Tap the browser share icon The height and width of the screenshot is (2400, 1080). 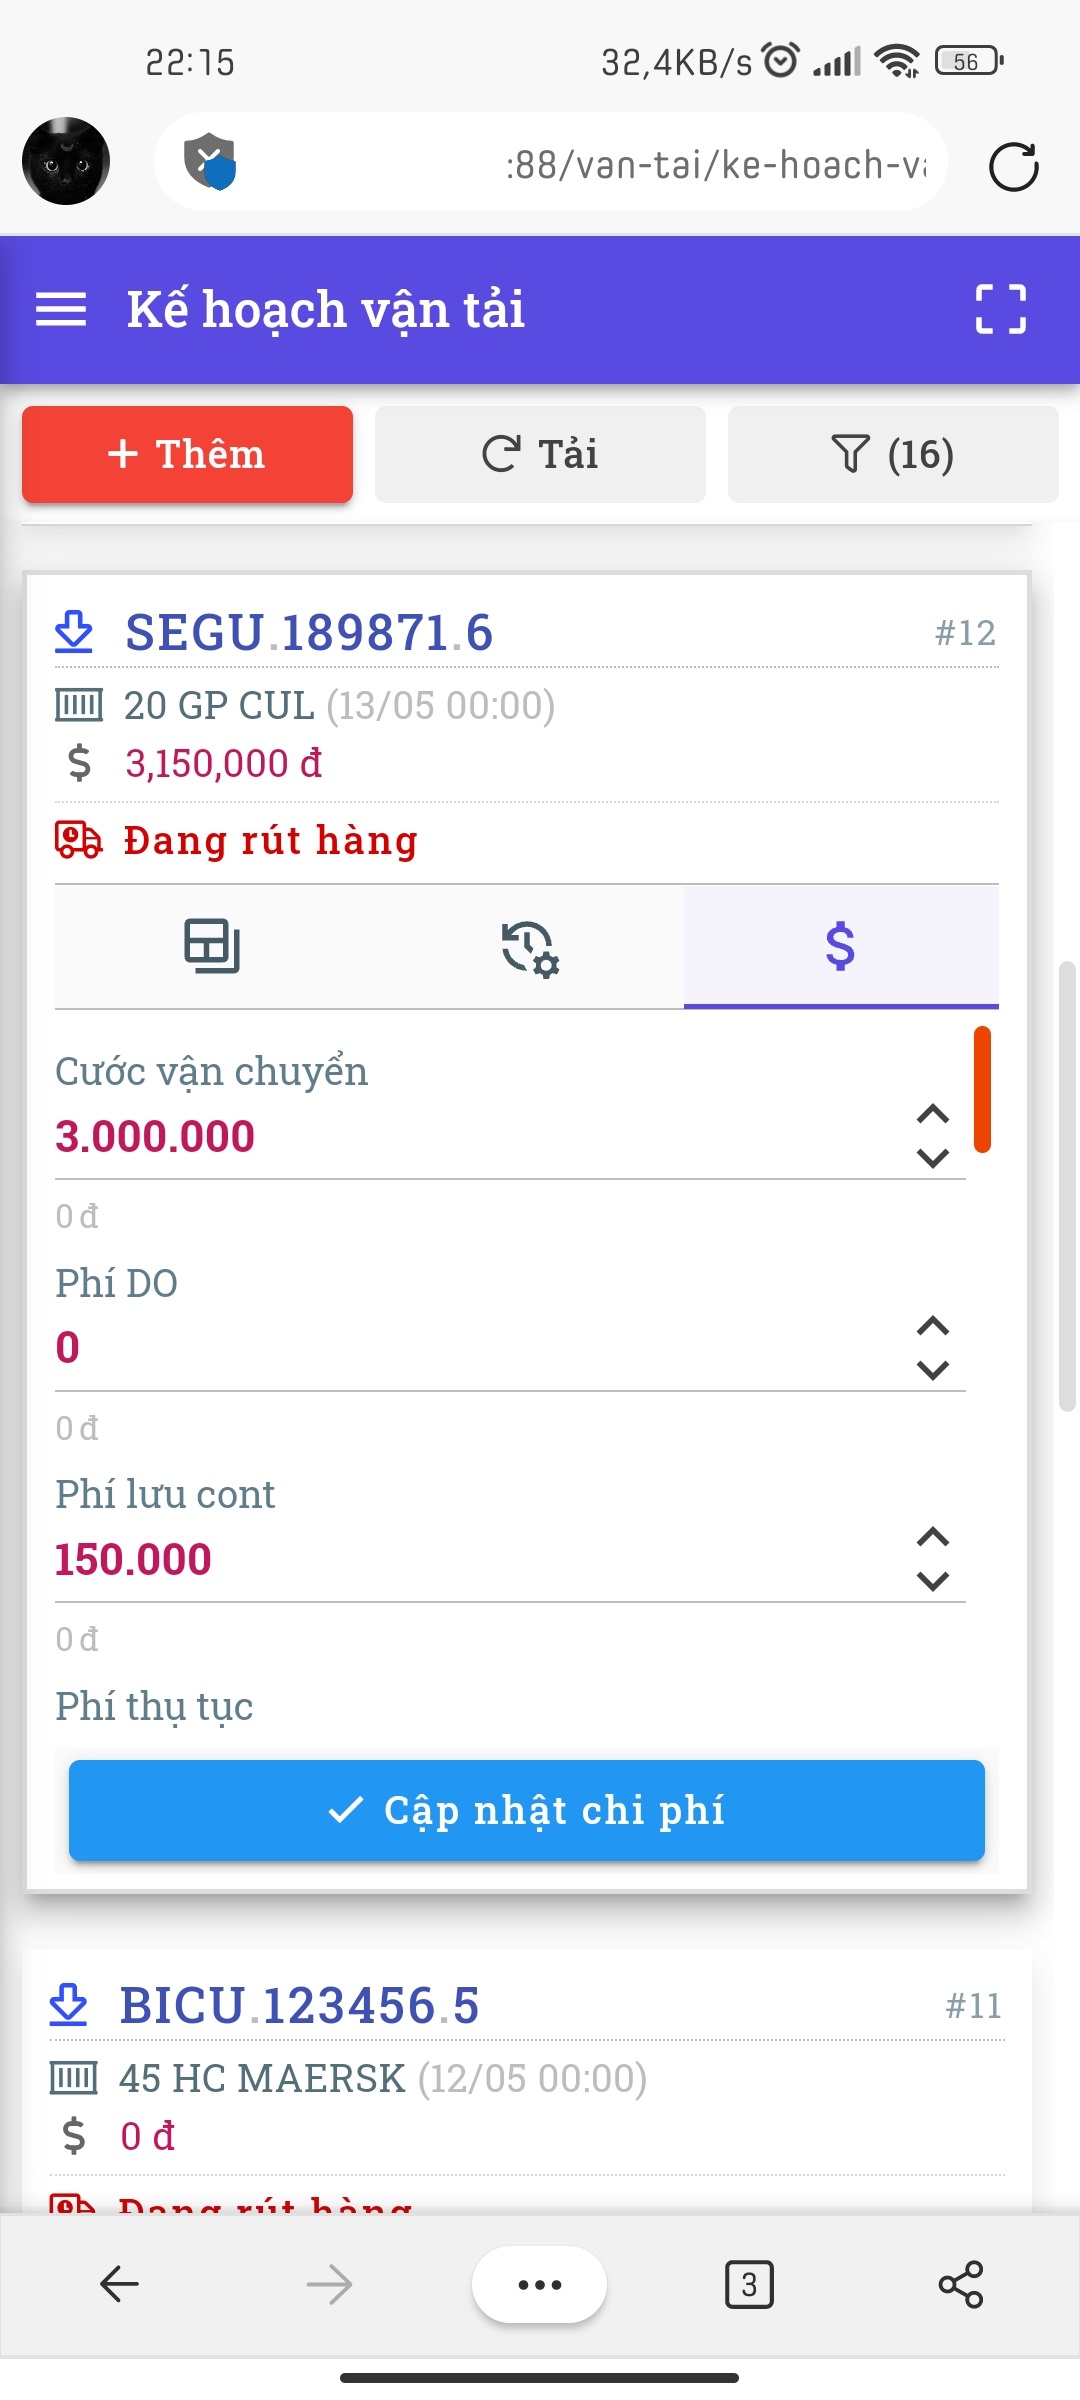tap(960, 2284)
